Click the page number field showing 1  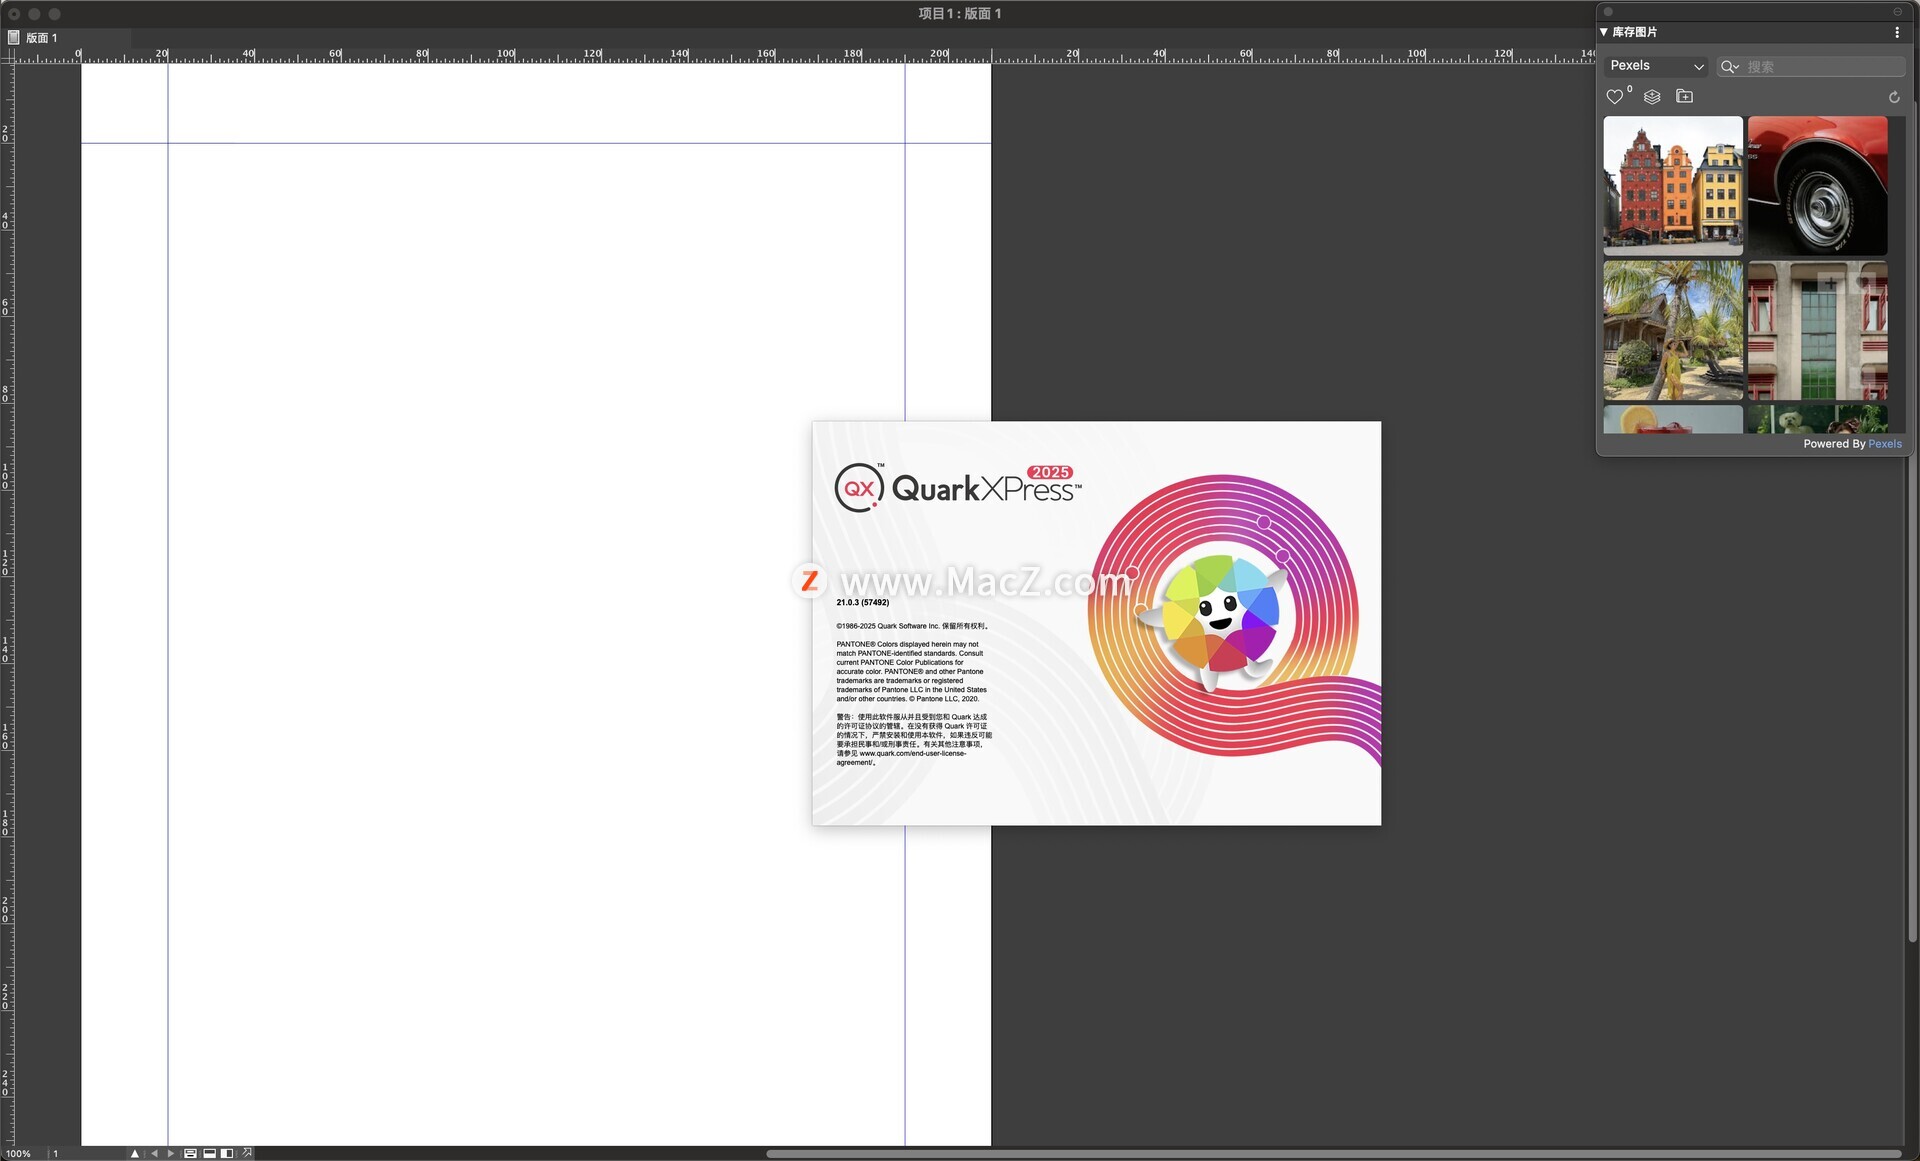coord(86,1153)
